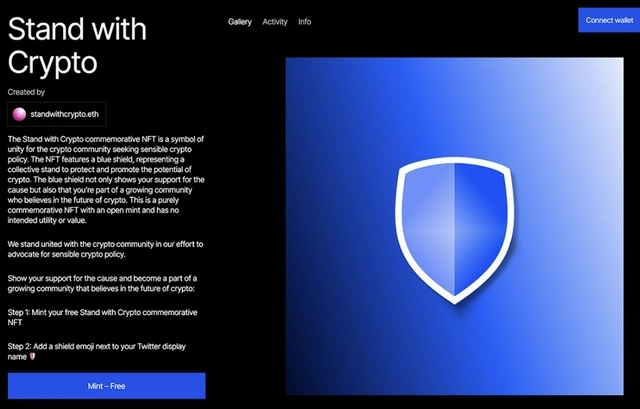
Task: Click the commemorative NFT description paragraph
Action: pyautogui.click(x=105, y=183)
